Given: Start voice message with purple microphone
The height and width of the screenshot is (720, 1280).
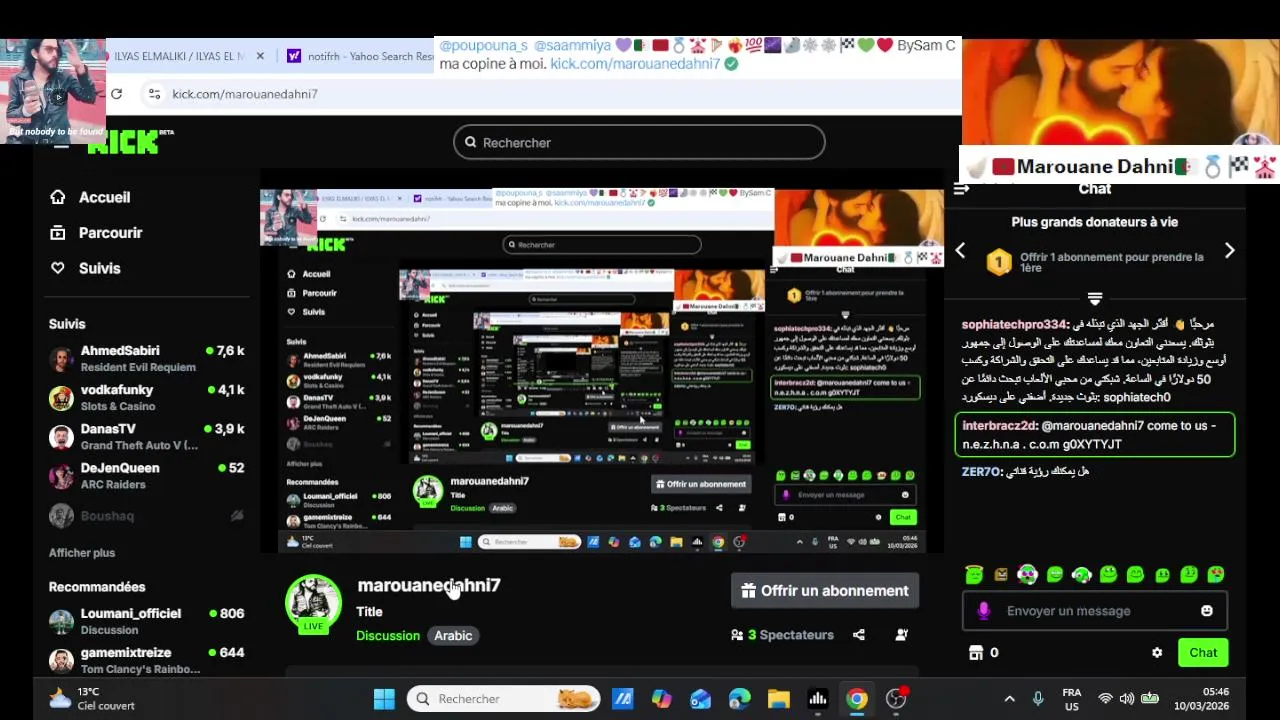Looking at the screenshot, I should (984, 611).
